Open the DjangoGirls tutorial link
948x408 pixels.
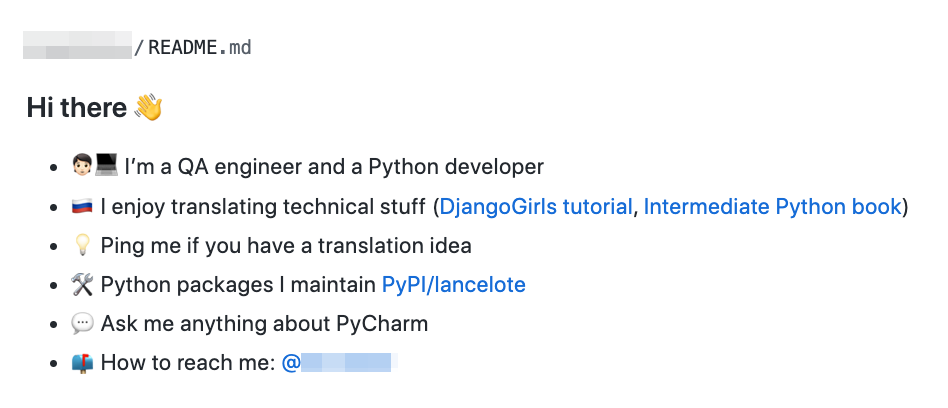click(536, 207)
